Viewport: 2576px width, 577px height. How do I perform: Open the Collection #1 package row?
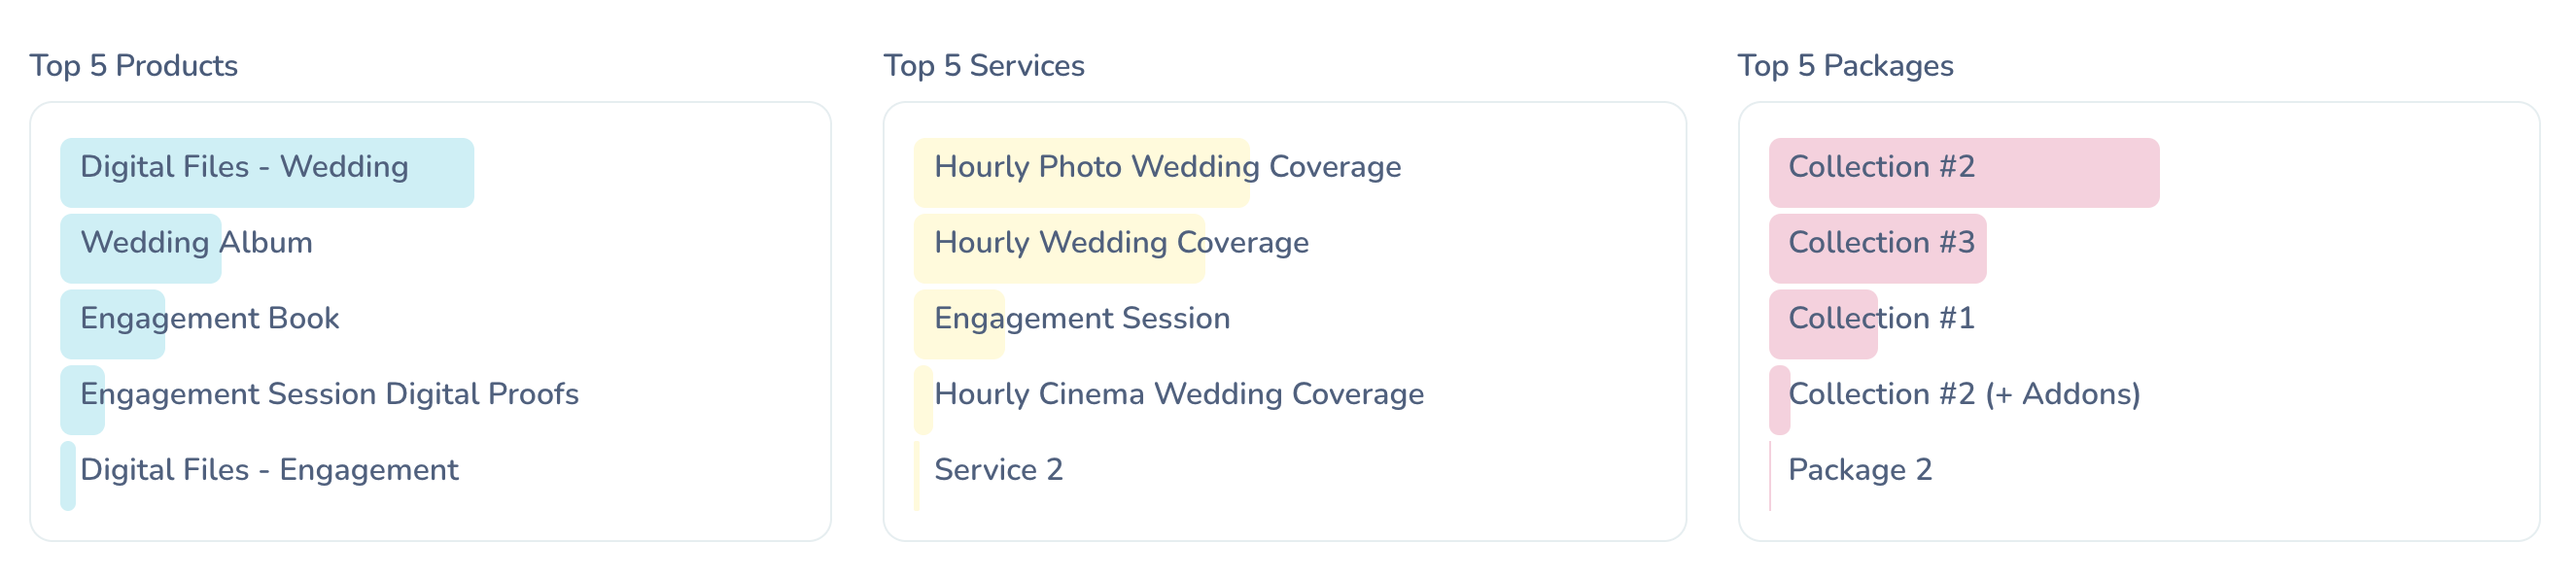click(x=1881, y=319)
